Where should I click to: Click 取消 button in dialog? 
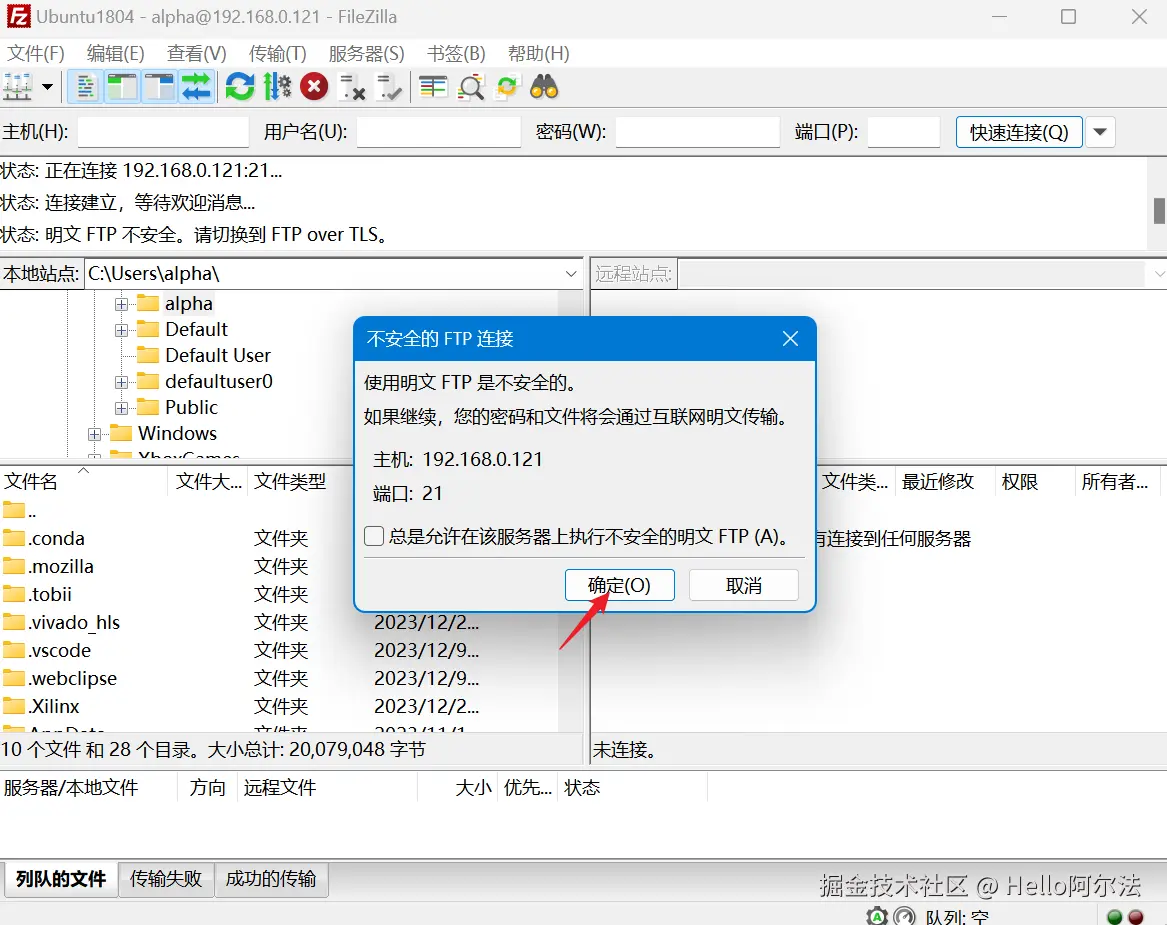[744, 586]
